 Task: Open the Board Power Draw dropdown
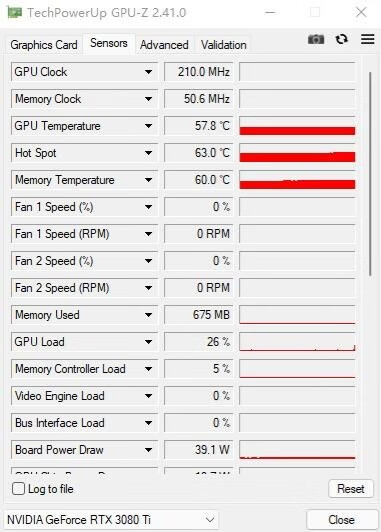(148, 450)
